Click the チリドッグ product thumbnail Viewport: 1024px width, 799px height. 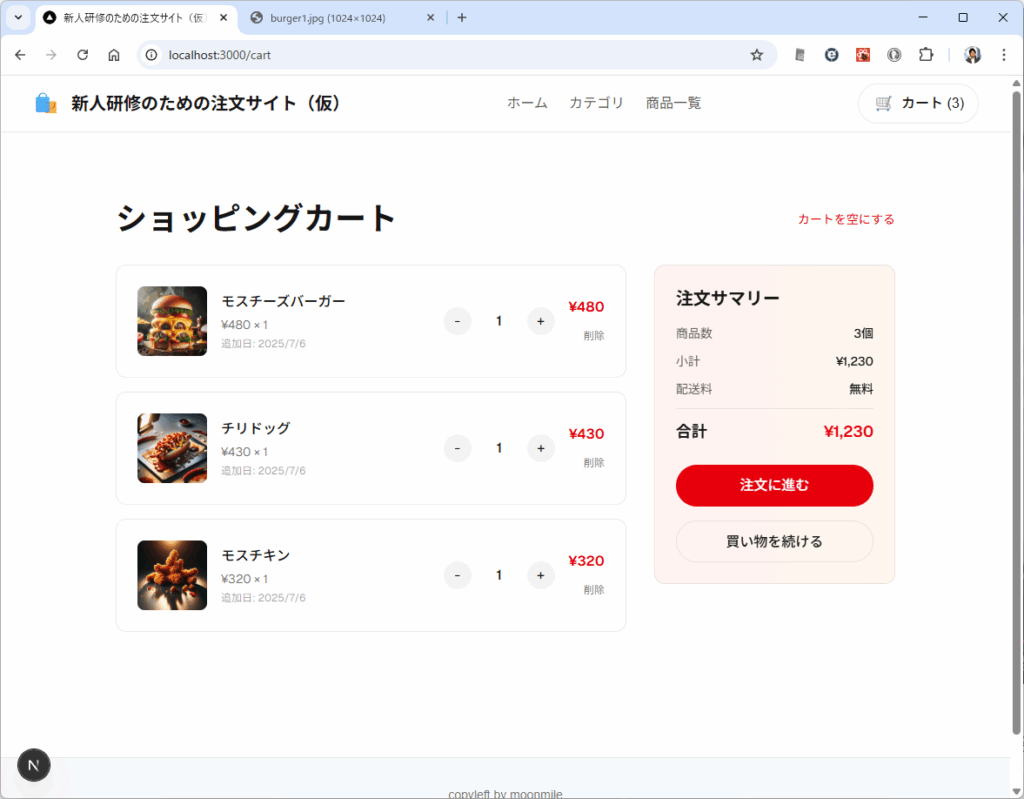click(x=172, y=448)
